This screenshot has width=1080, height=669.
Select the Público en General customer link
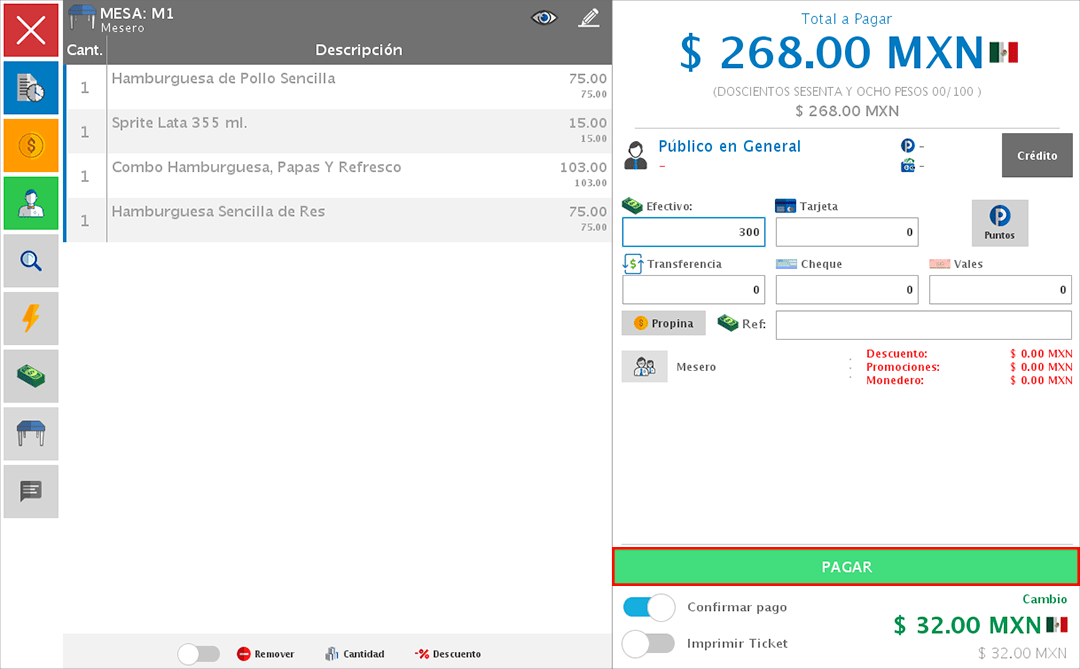pyautogui.click(x=729, y=145)
